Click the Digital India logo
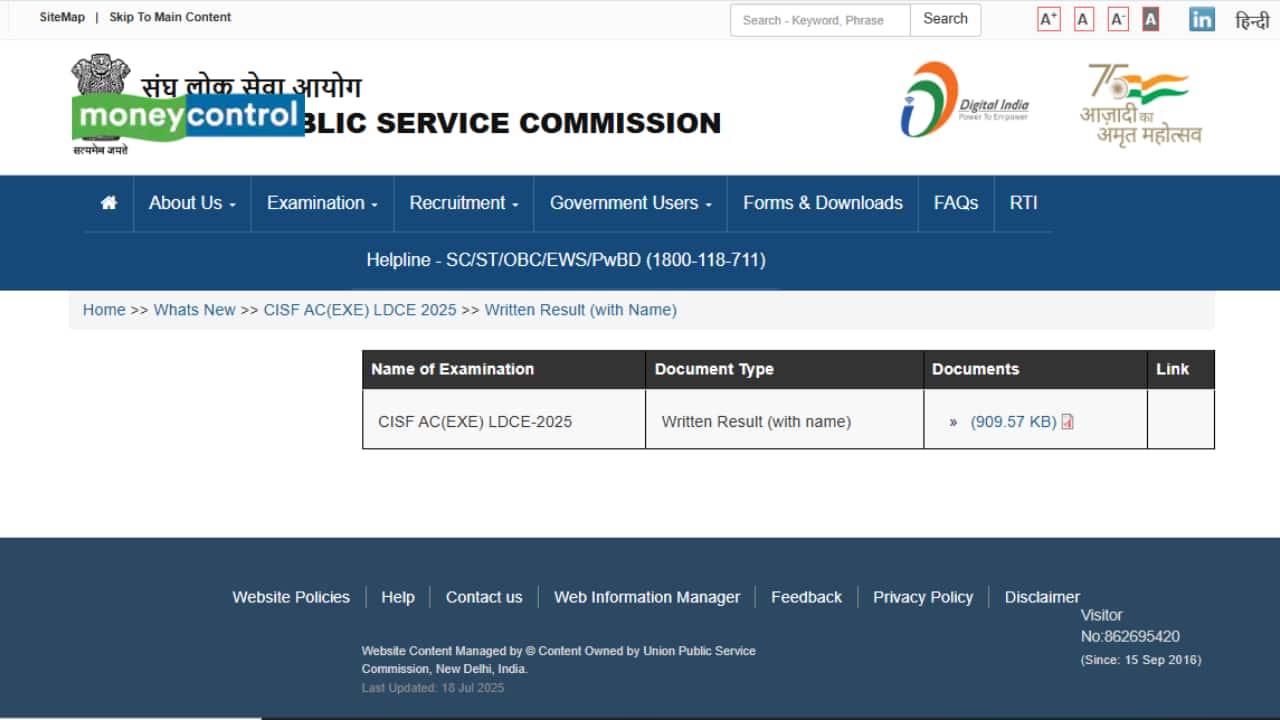This screenshot has height=720, width=1280. coord(964,101)
